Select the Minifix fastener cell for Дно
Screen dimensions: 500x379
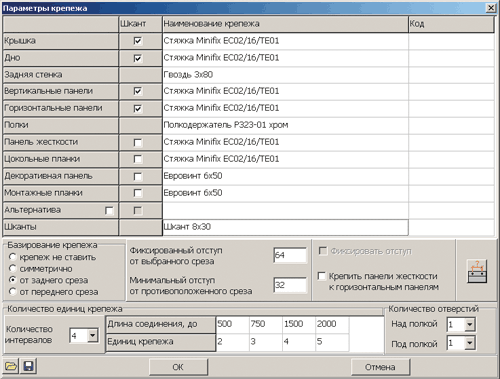click(x=285, y=58)
